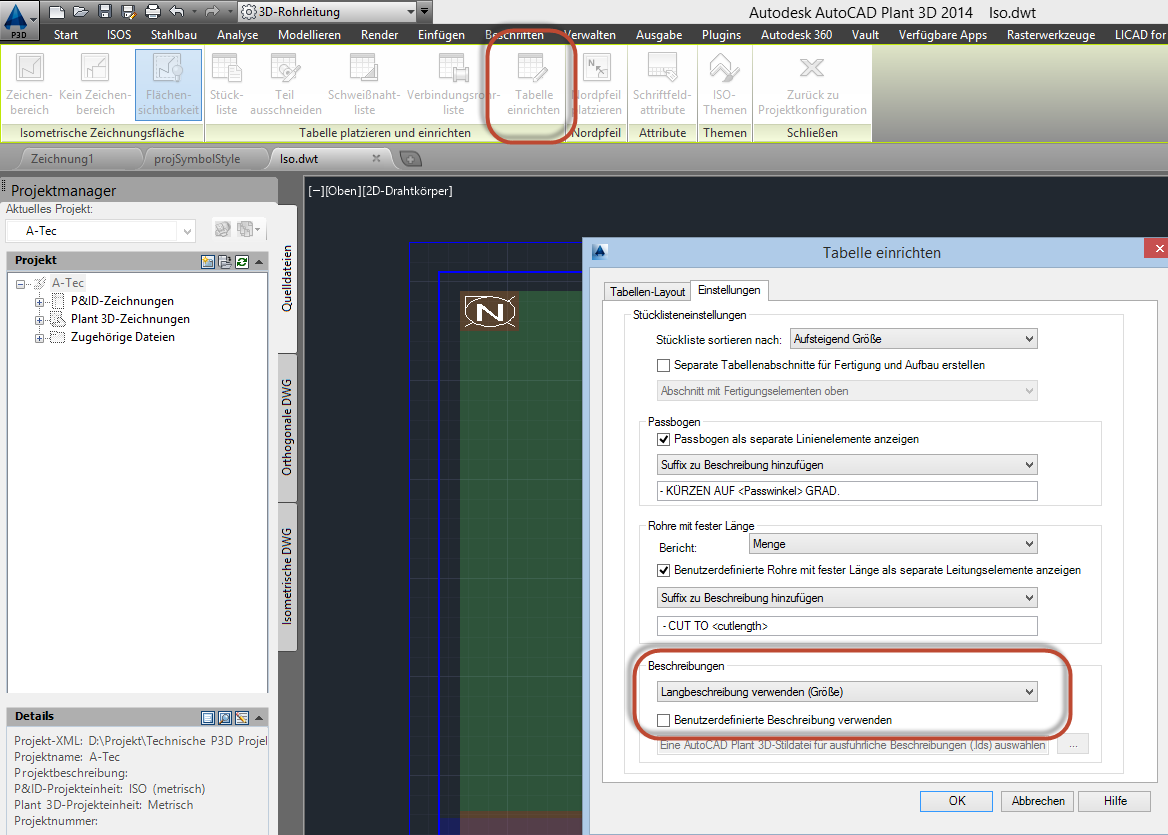Open the P3D application menu button
Screen dimensions: 1168x835
click(19, 20)
